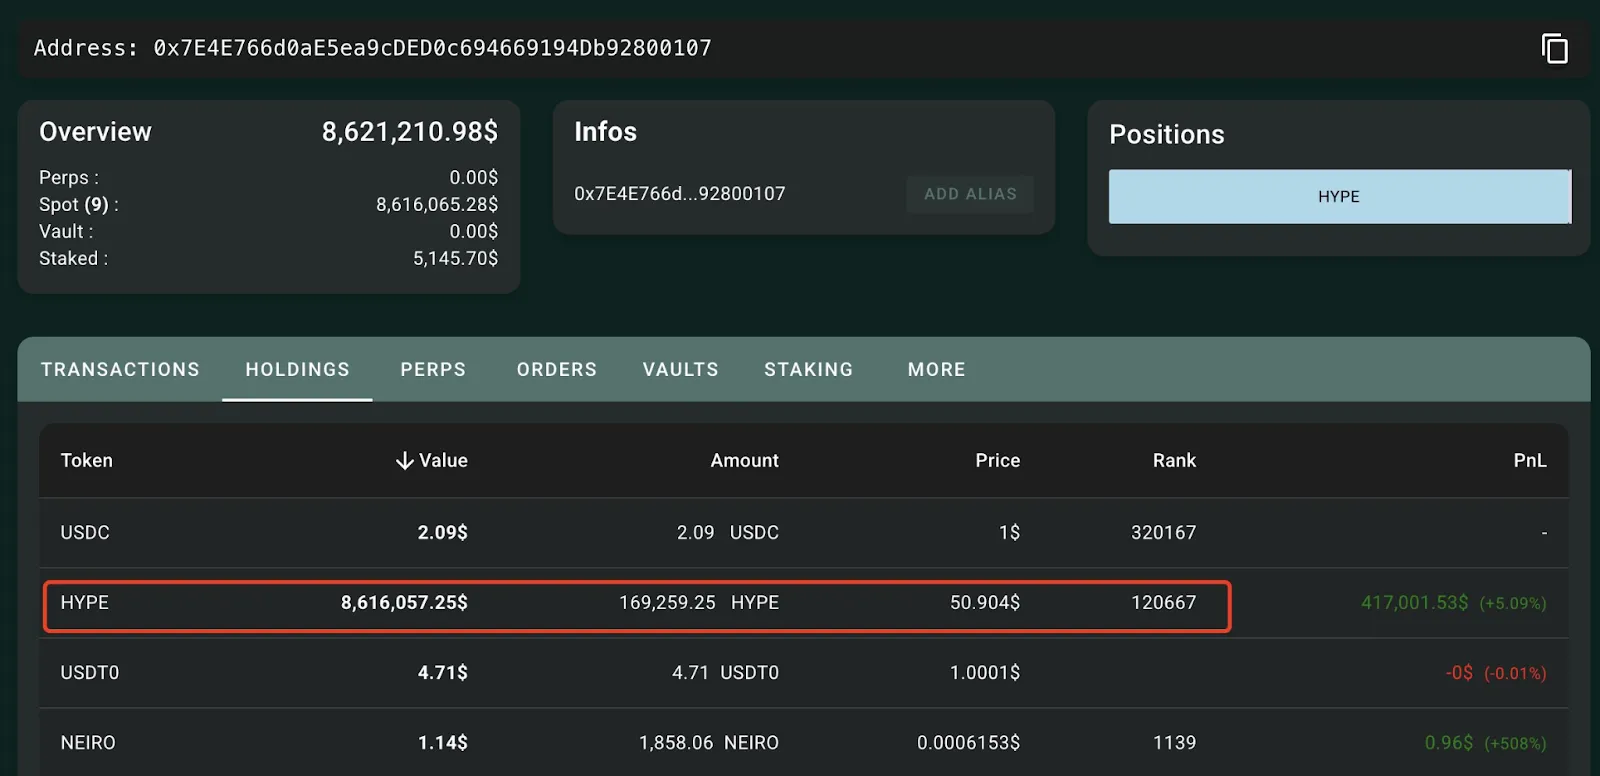
Task: Sort holdings by Token column header
Action: pyautogui.click(x=87, y=461)
